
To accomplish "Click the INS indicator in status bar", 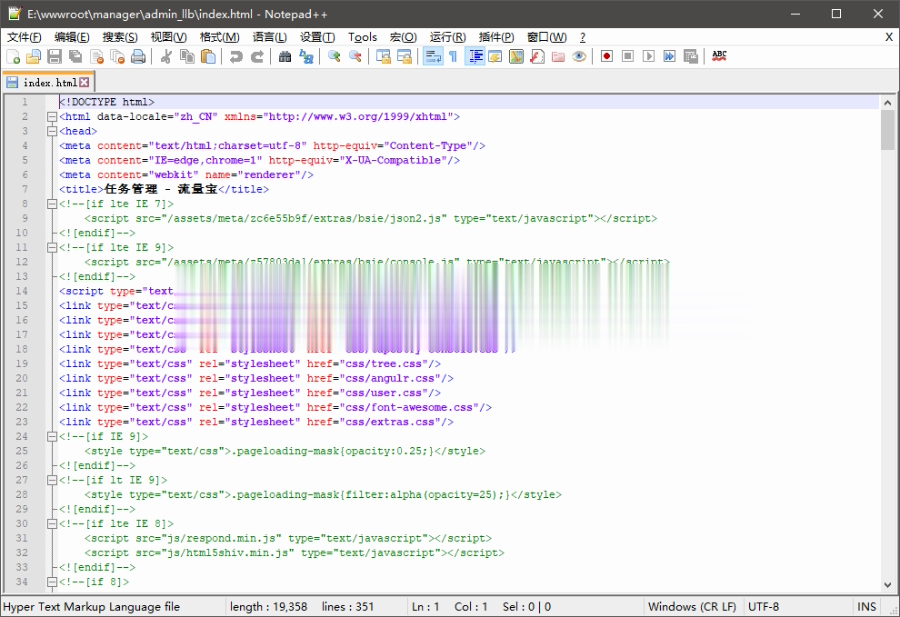I will (x=866, y=607).
